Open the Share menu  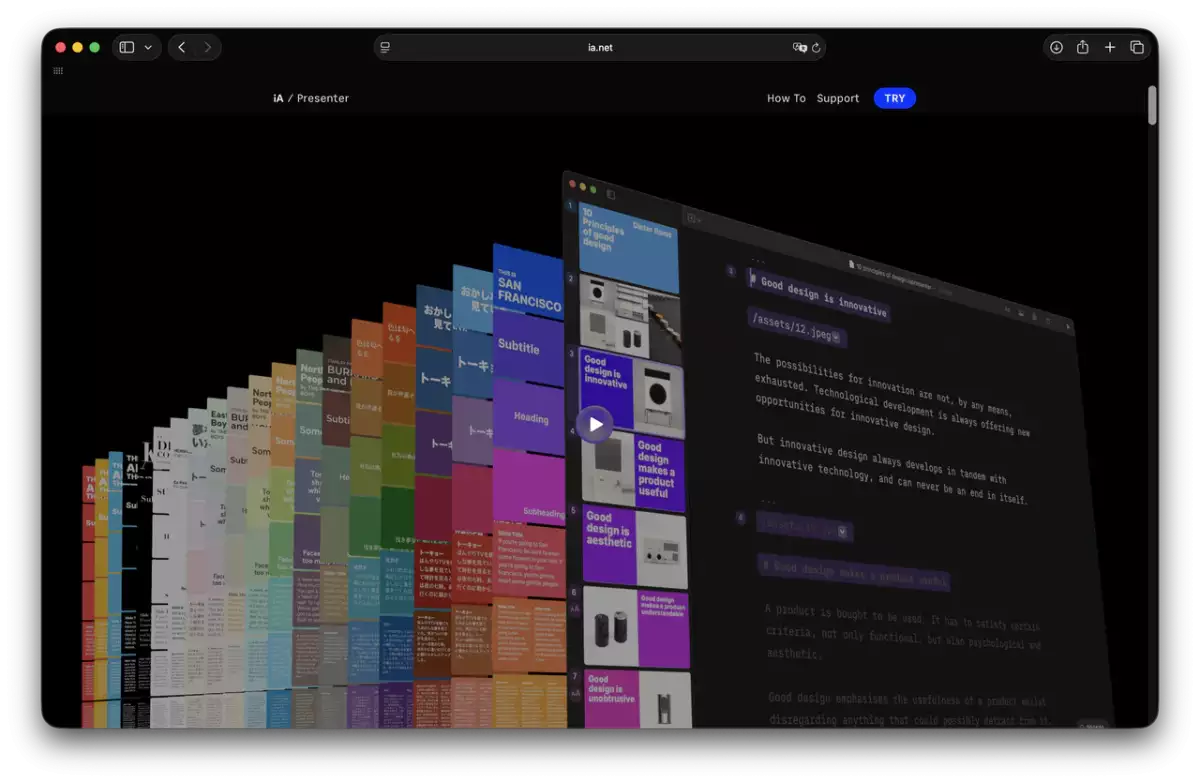(1083, 47)
